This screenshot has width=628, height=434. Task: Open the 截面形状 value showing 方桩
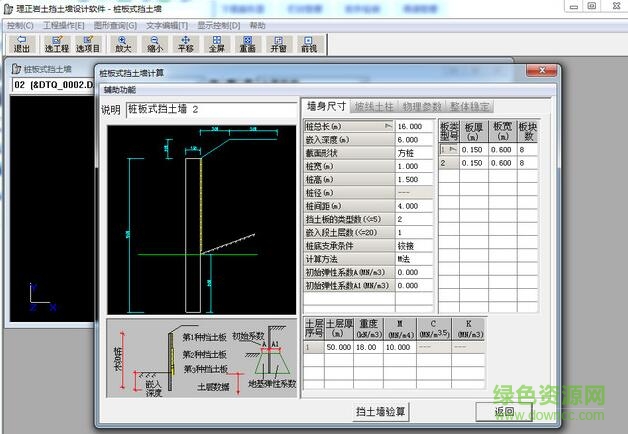click(x=414, y=153)
